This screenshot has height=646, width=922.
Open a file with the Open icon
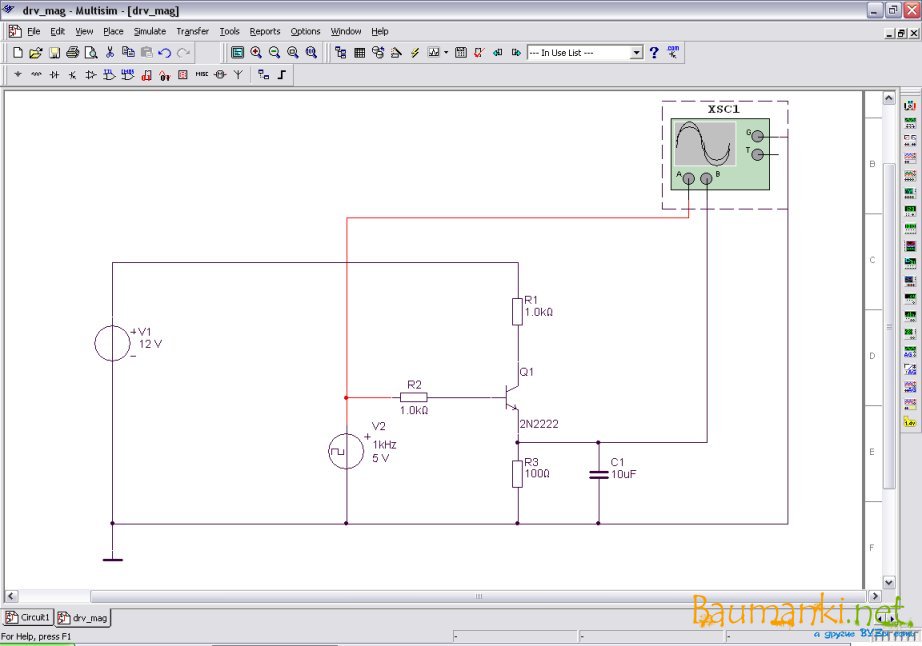tap(35, 52)
